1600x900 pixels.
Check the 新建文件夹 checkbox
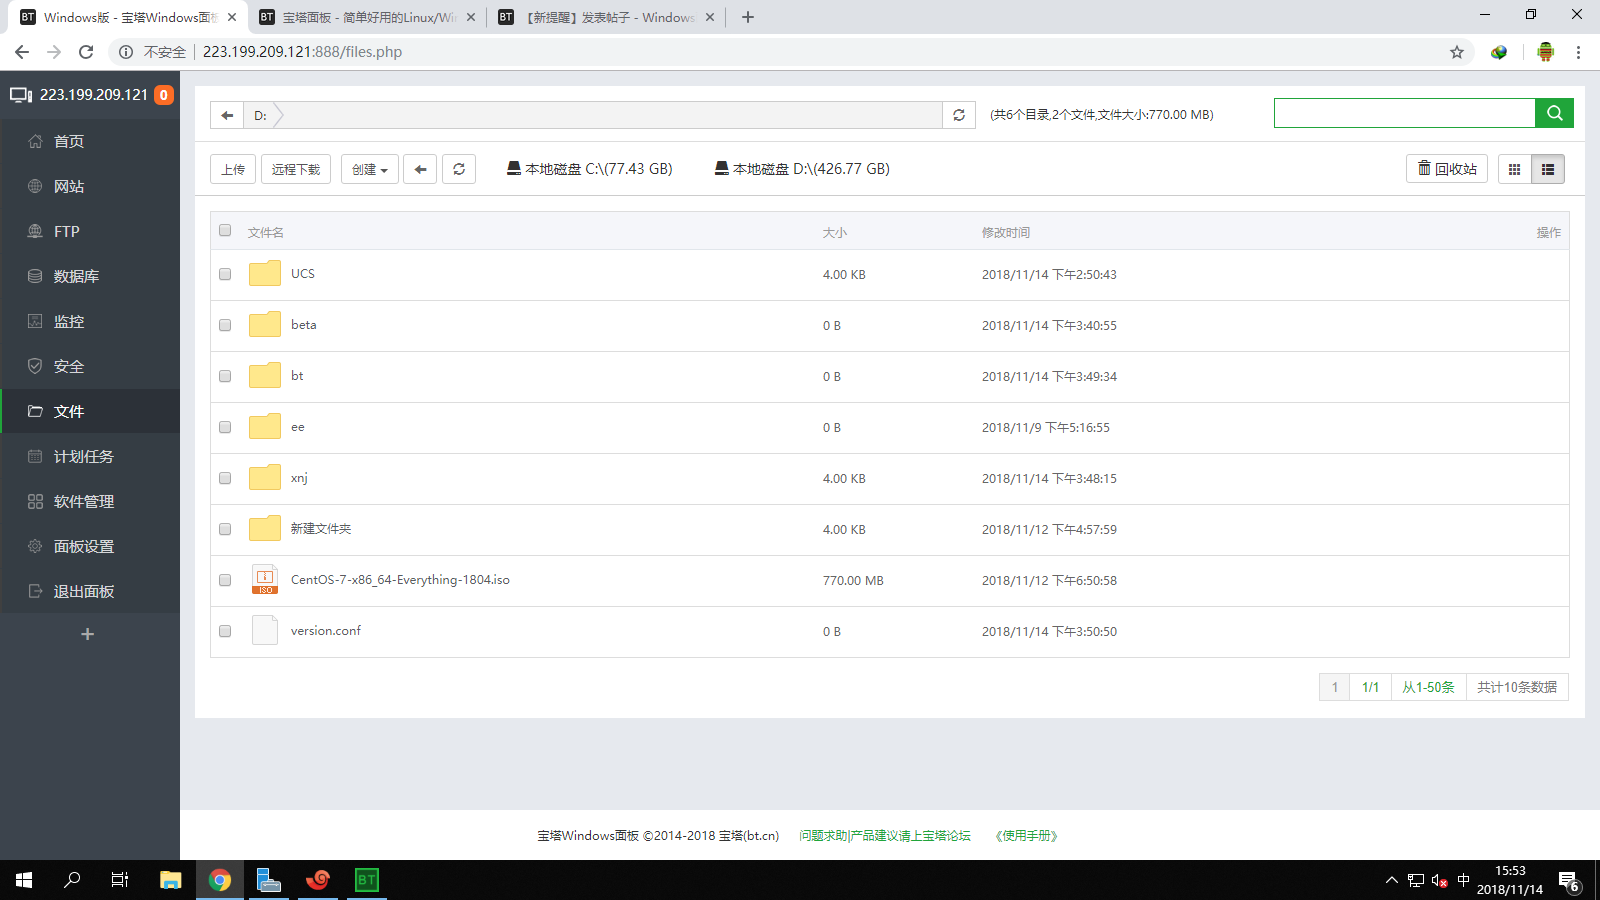[x=225, y=529]
